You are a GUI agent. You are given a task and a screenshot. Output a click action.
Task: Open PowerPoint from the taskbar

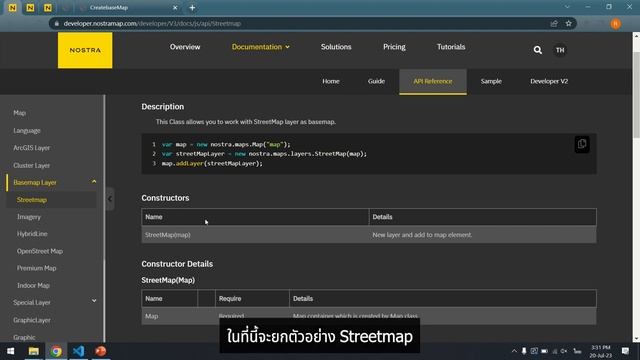(x=100, y=351)
